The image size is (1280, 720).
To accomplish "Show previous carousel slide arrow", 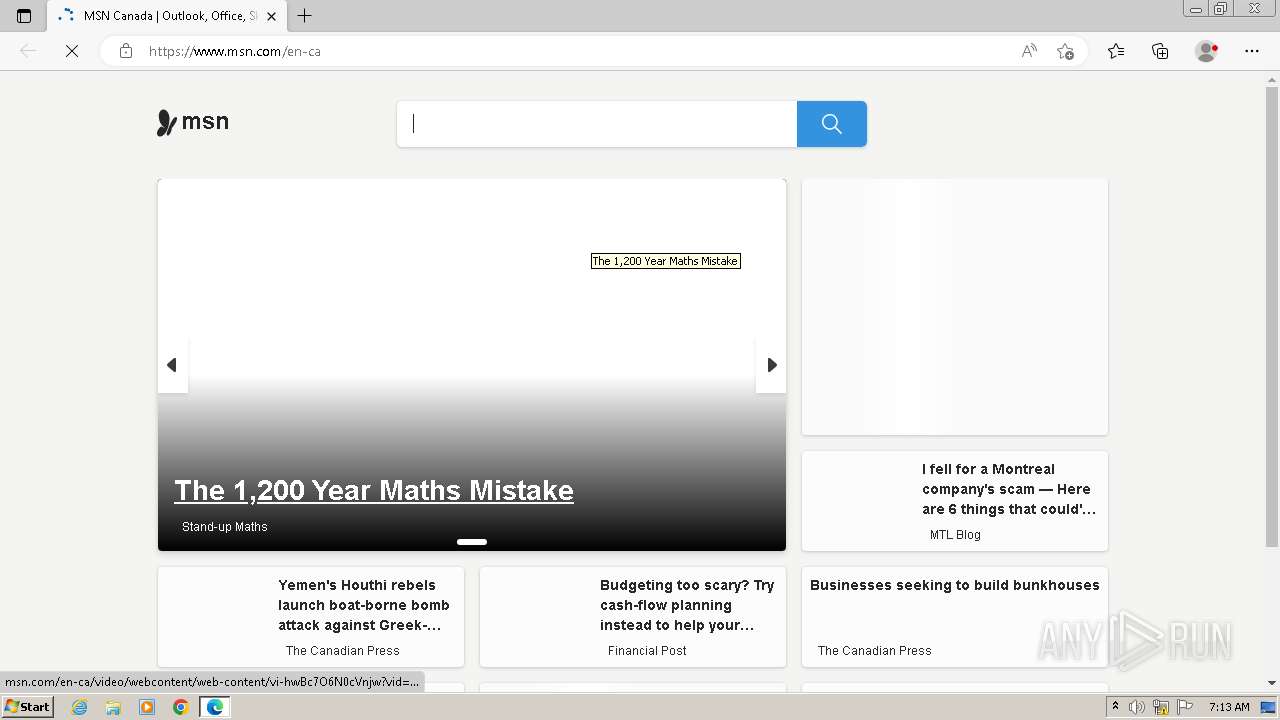I will click(x=172, y=365).
